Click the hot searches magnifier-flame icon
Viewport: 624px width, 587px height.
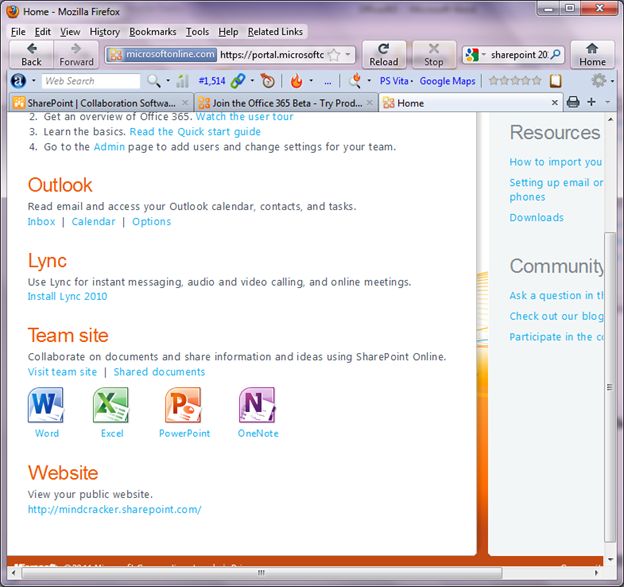(x=355, y=81)
